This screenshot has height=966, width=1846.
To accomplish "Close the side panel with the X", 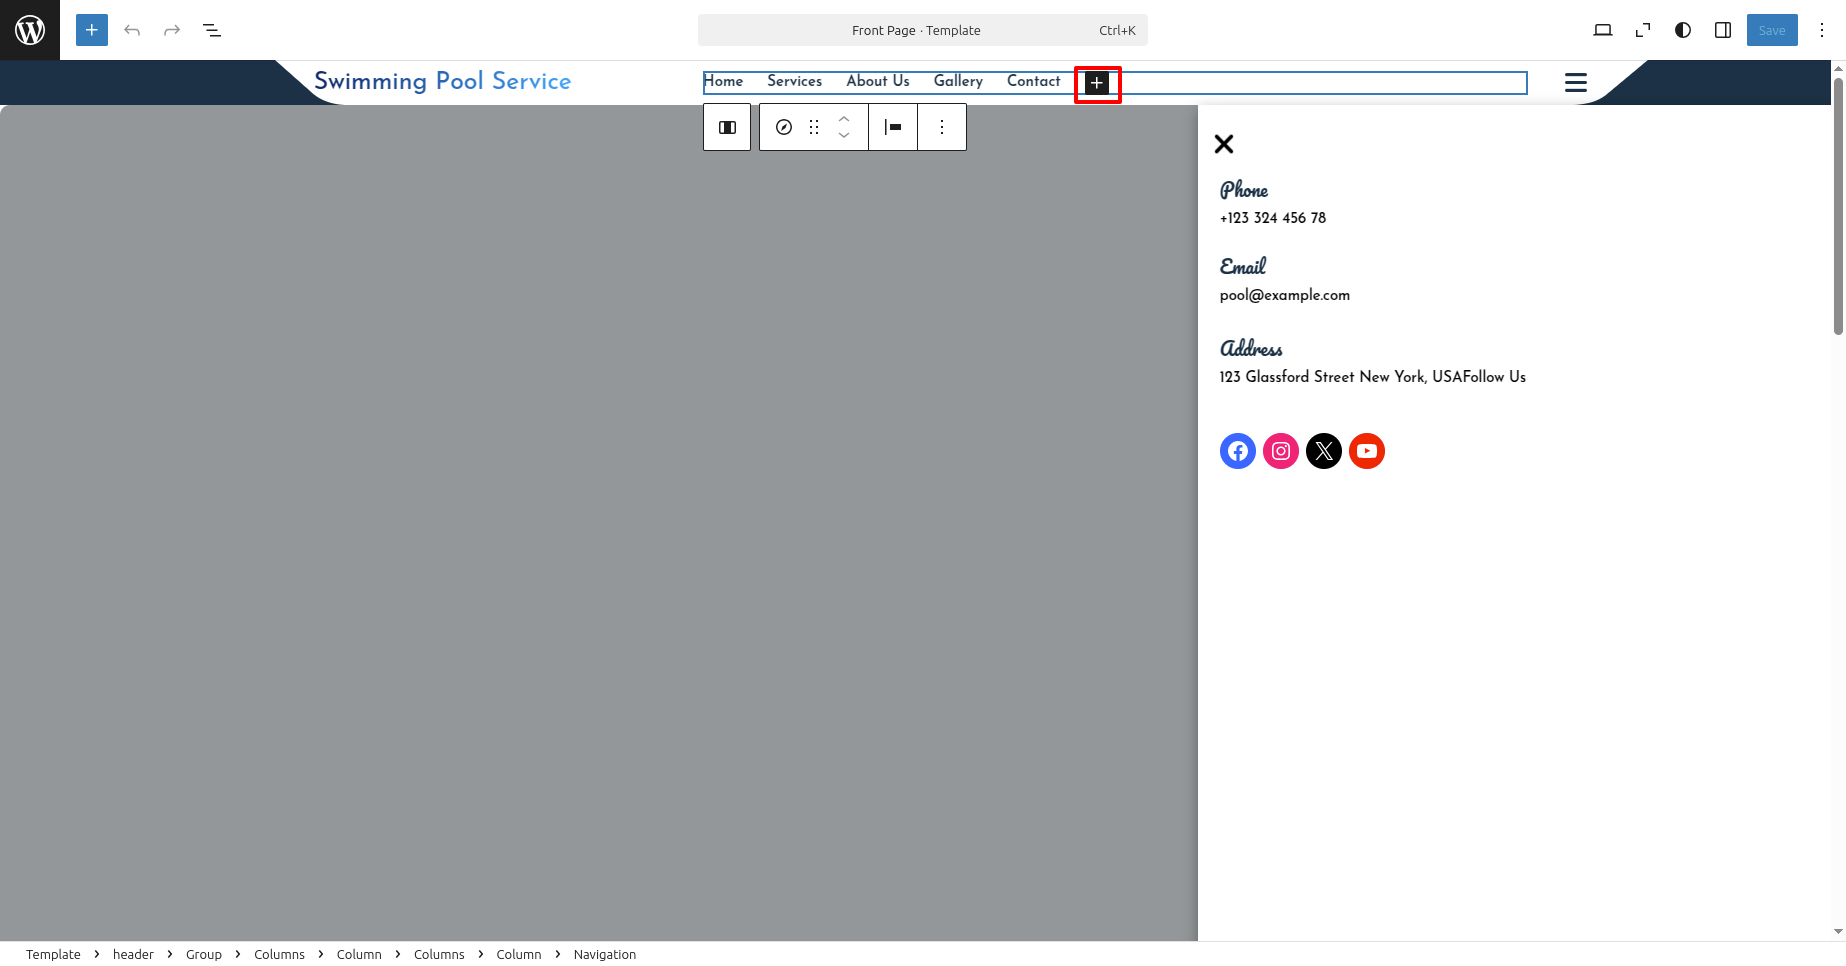I will tap(1224, 144).
